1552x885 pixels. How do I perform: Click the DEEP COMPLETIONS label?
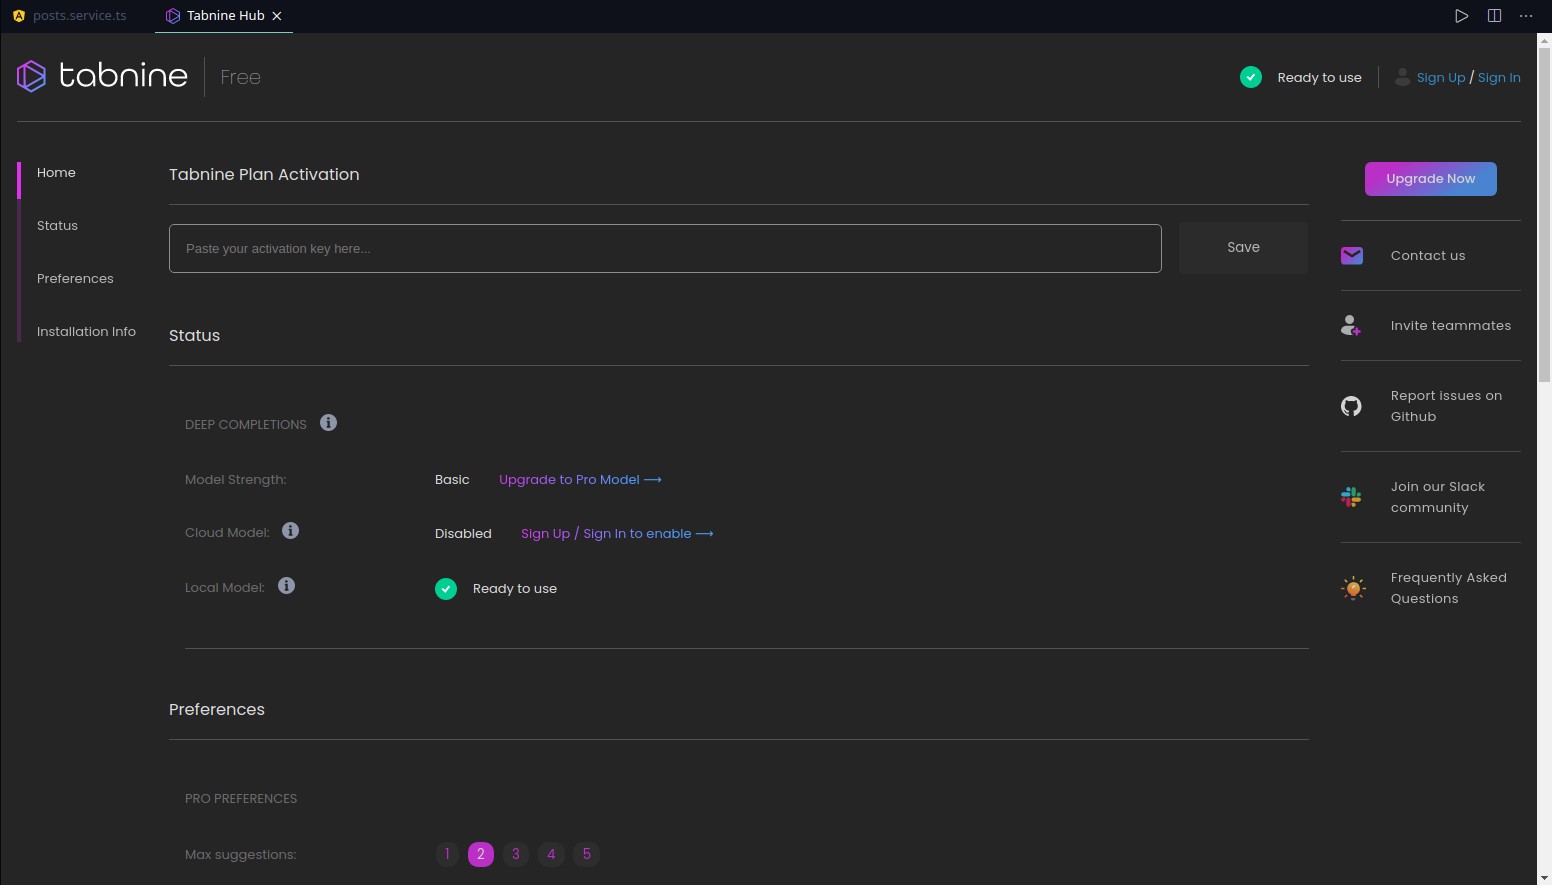(246, 425)
